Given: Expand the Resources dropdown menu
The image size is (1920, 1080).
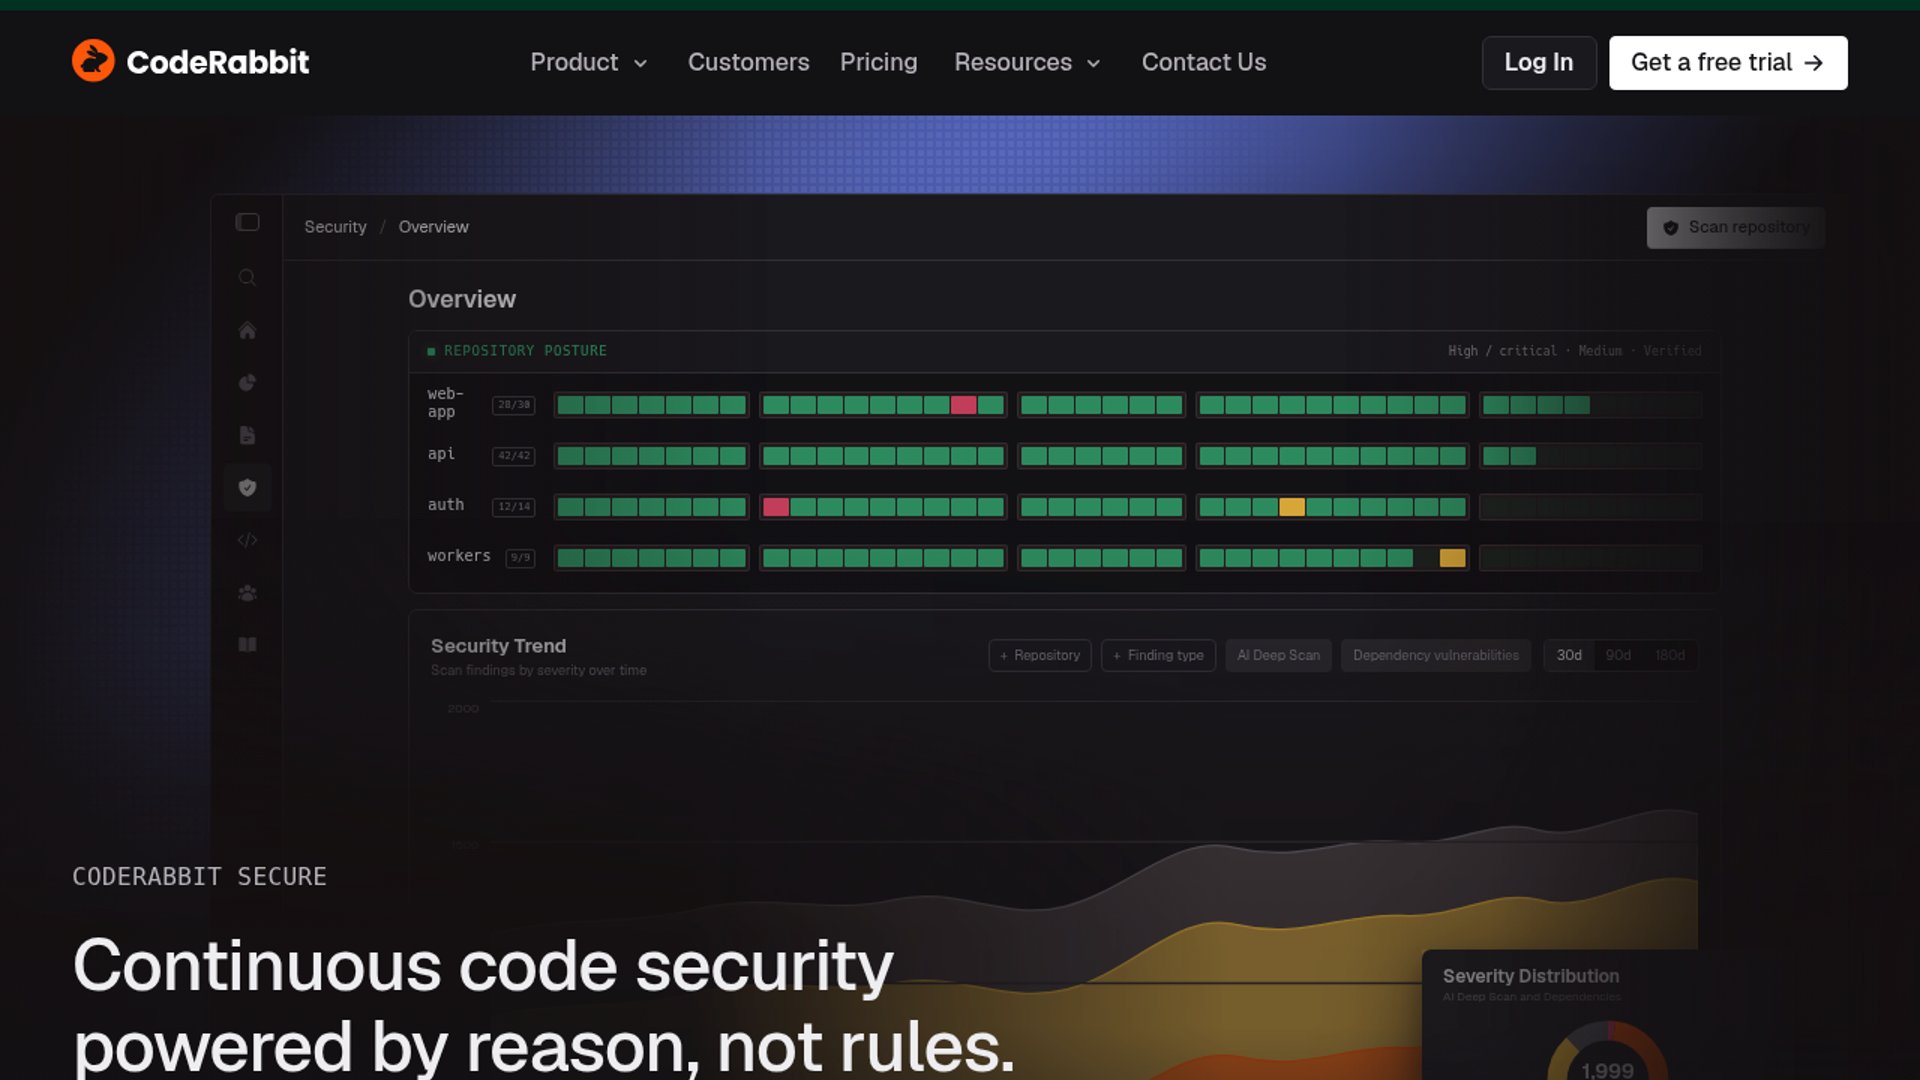Looking at the screenshot, I should tap(1027, 62).
